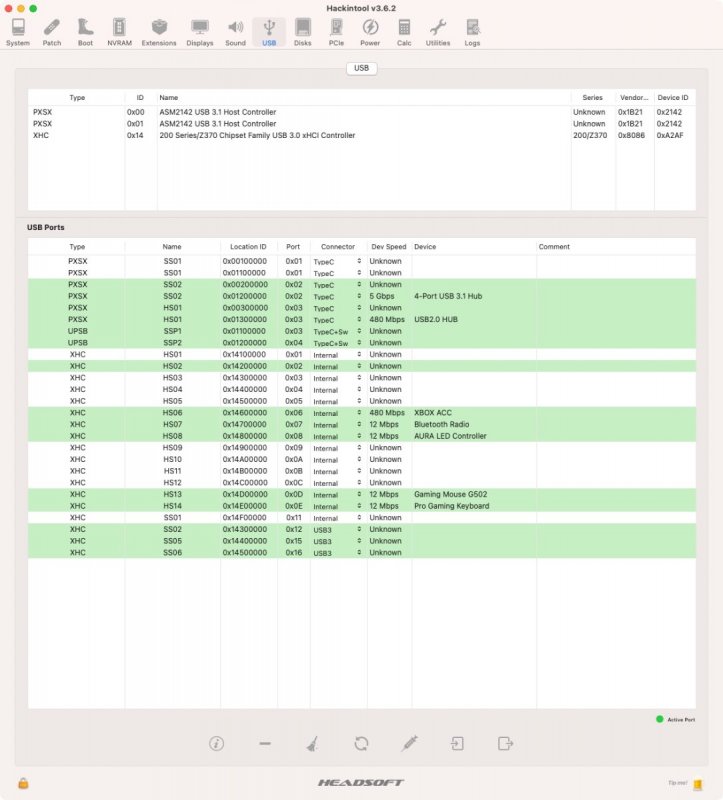Sort controllers by Type column header
723x800 pixels.
coord(77,97)
